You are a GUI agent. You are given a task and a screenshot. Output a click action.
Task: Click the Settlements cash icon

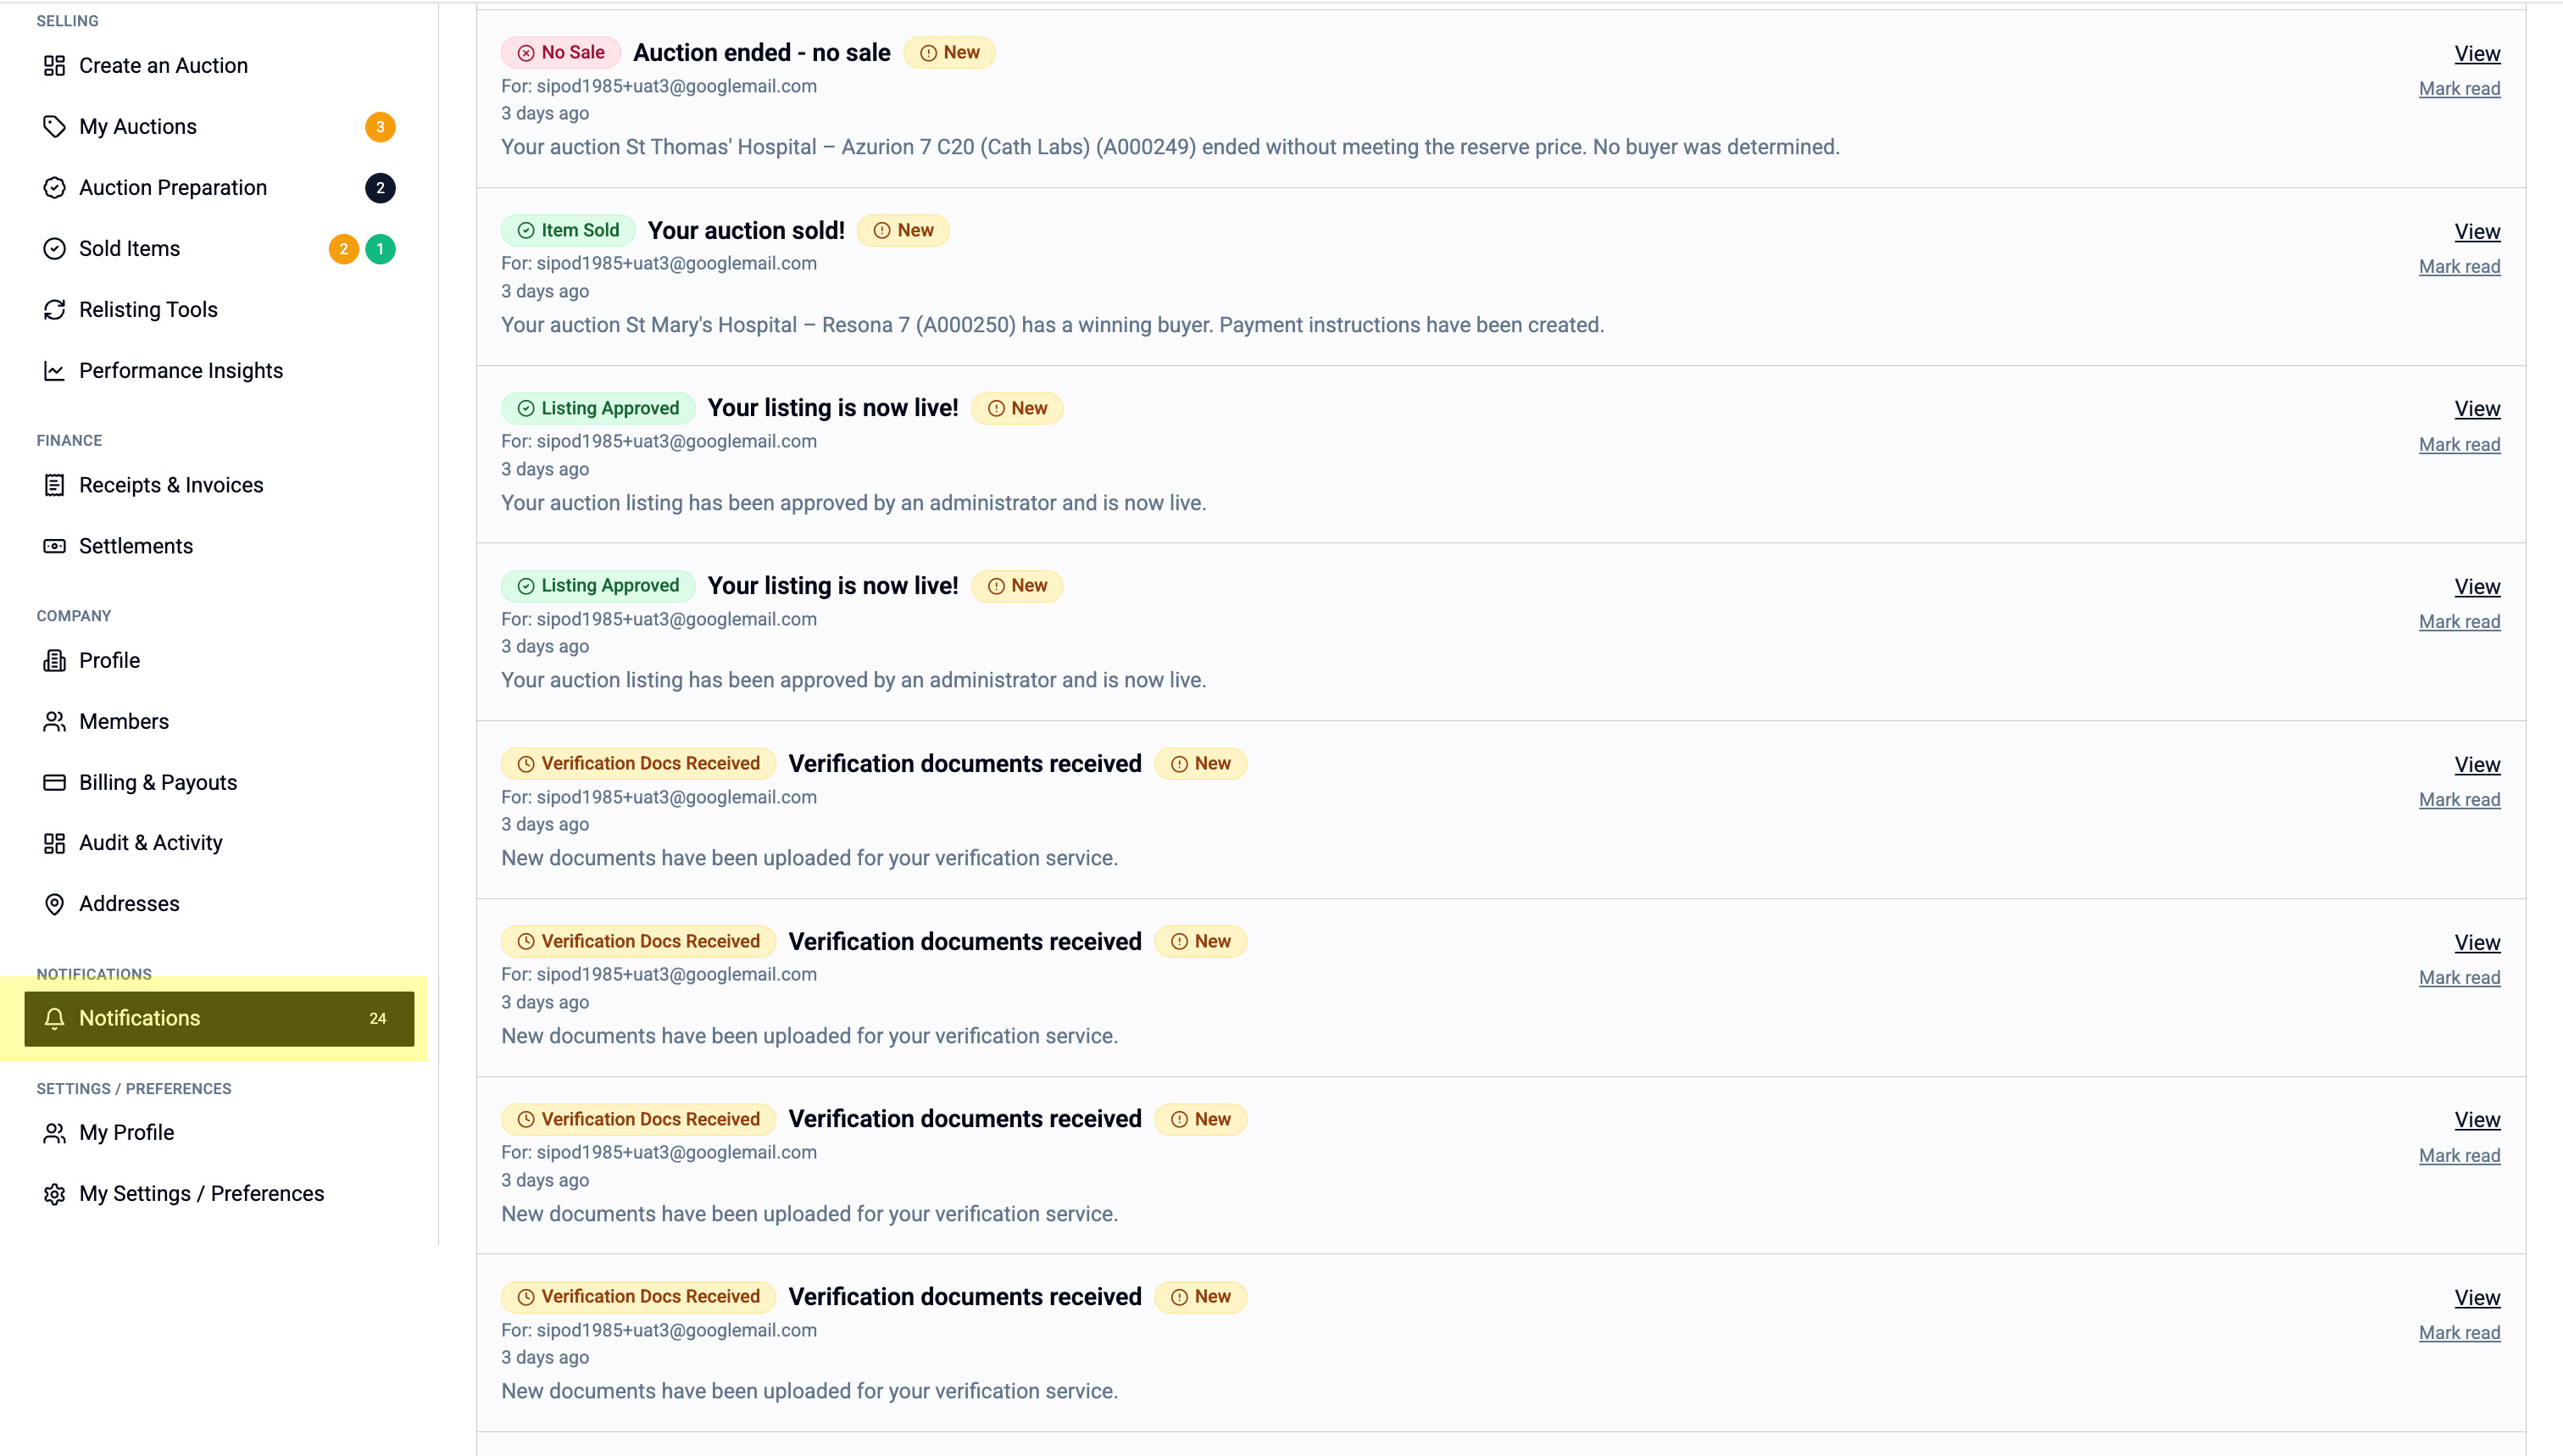(x=54, y=546)
